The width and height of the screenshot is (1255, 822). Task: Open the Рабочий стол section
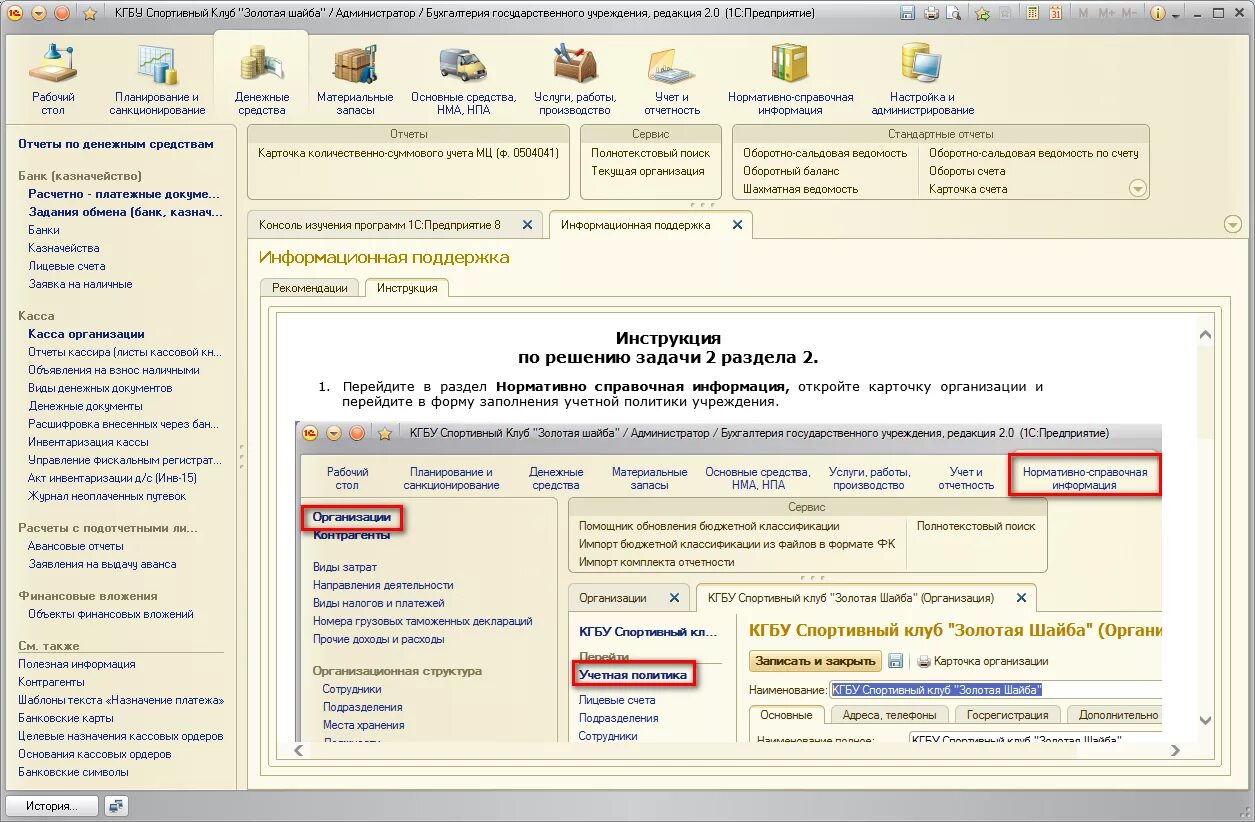[x=53, y=80]
